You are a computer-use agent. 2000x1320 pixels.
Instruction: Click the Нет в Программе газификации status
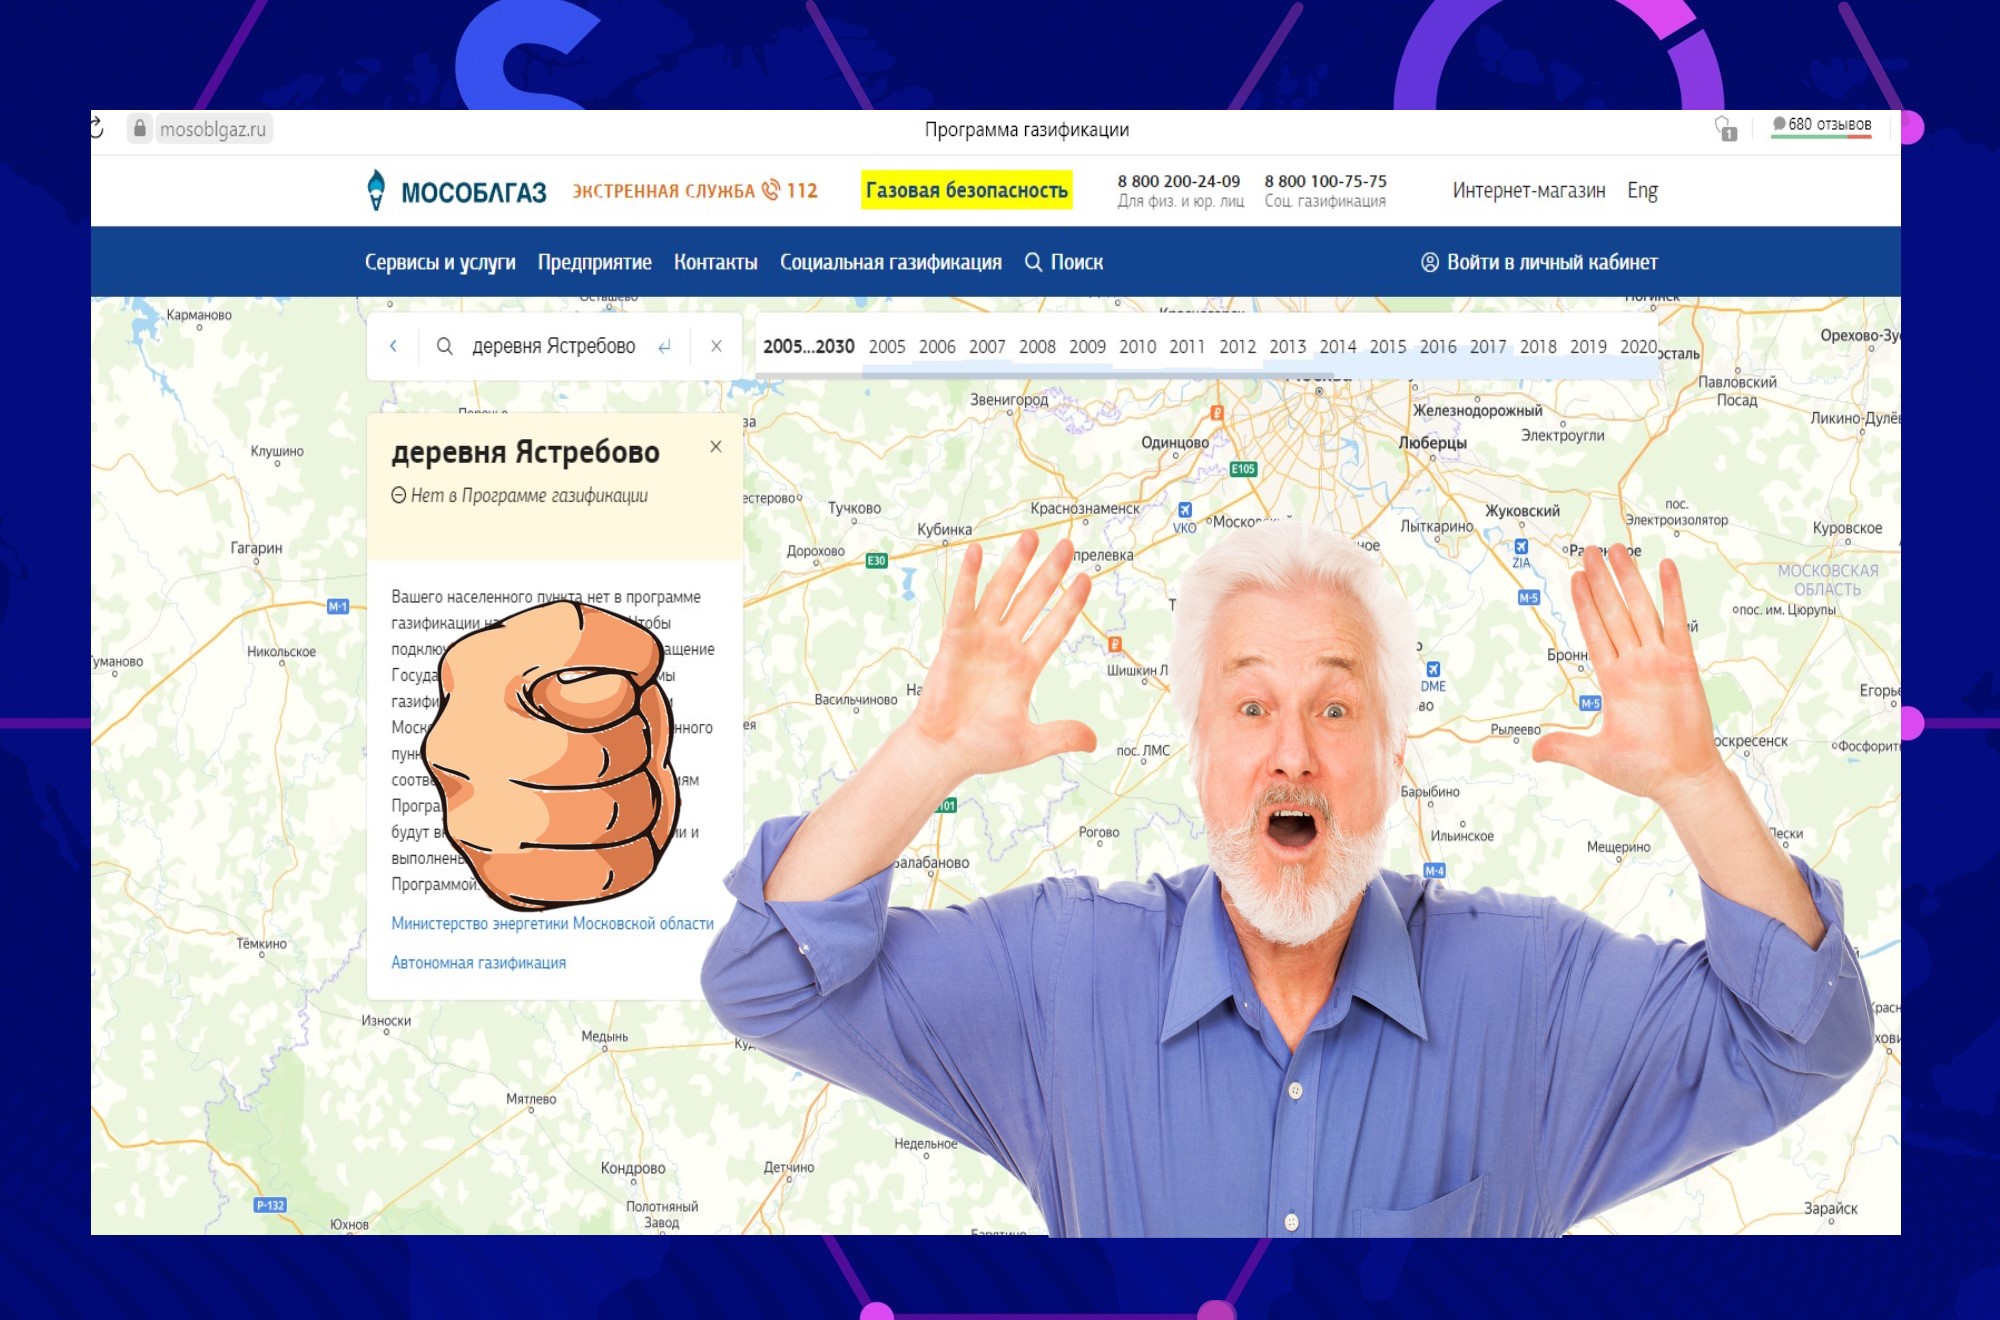pyautogui.click(x=519, y=495)
